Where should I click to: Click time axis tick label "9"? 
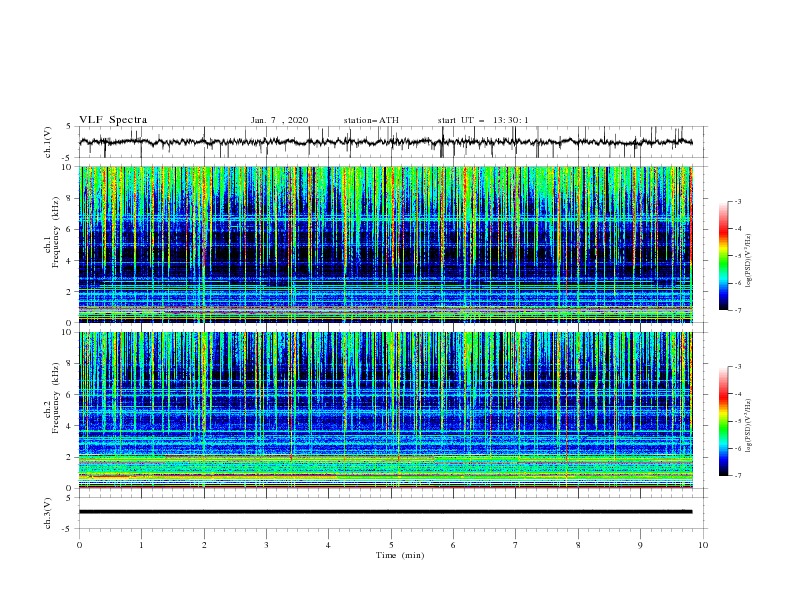point(640,545)
